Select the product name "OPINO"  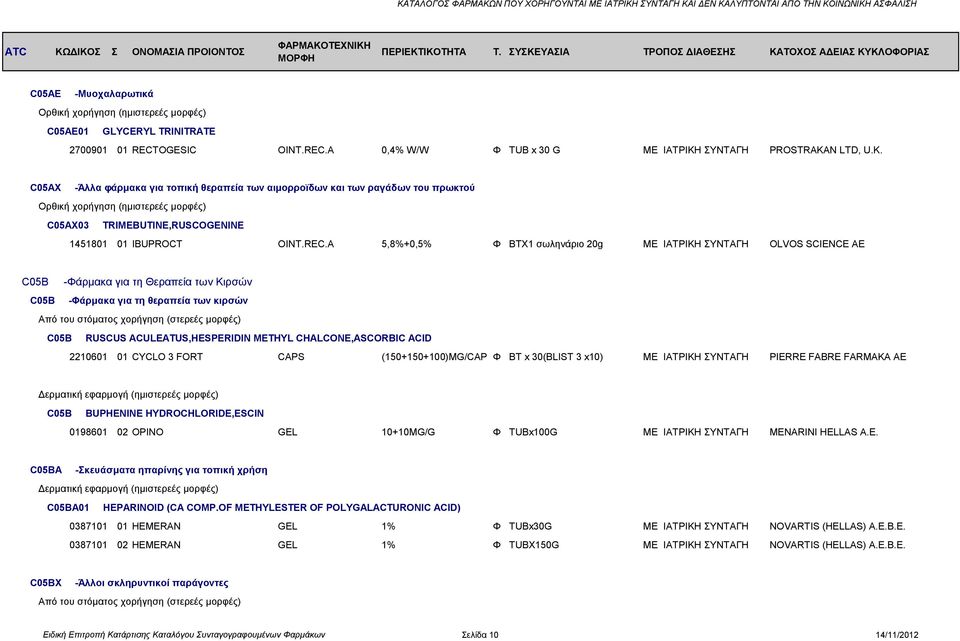(148, 432)
